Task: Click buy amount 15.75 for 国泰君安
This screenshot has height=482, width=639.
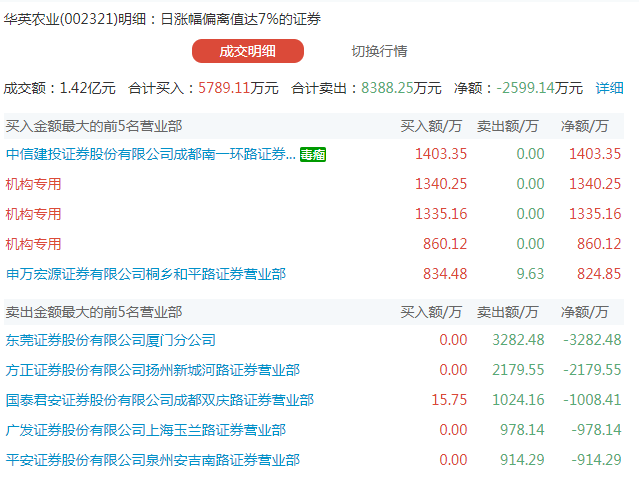Action: (x=449, y=400)
